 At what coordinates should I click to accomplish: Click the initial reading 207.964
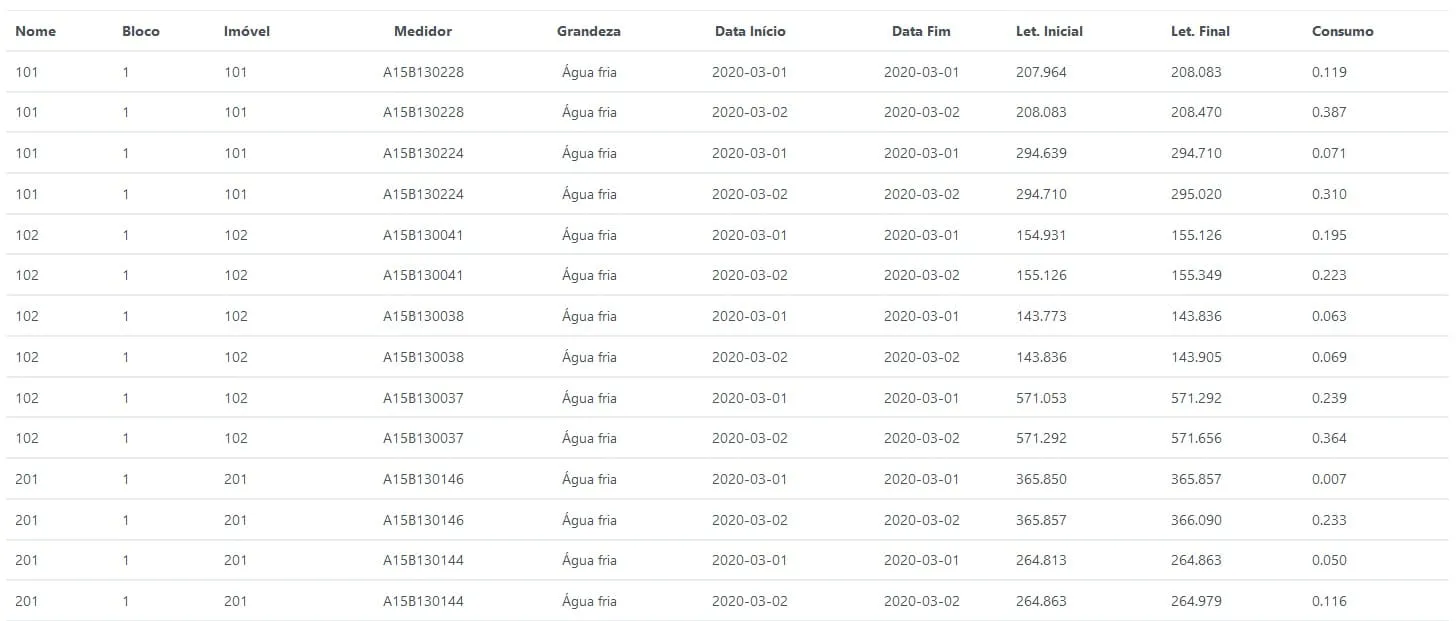[x=1041, y=72]
